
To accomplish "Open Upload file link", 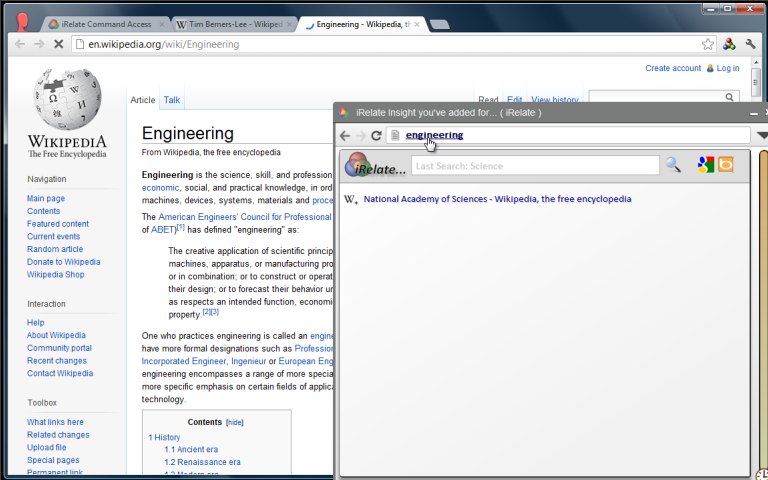I will click(47, 448).
